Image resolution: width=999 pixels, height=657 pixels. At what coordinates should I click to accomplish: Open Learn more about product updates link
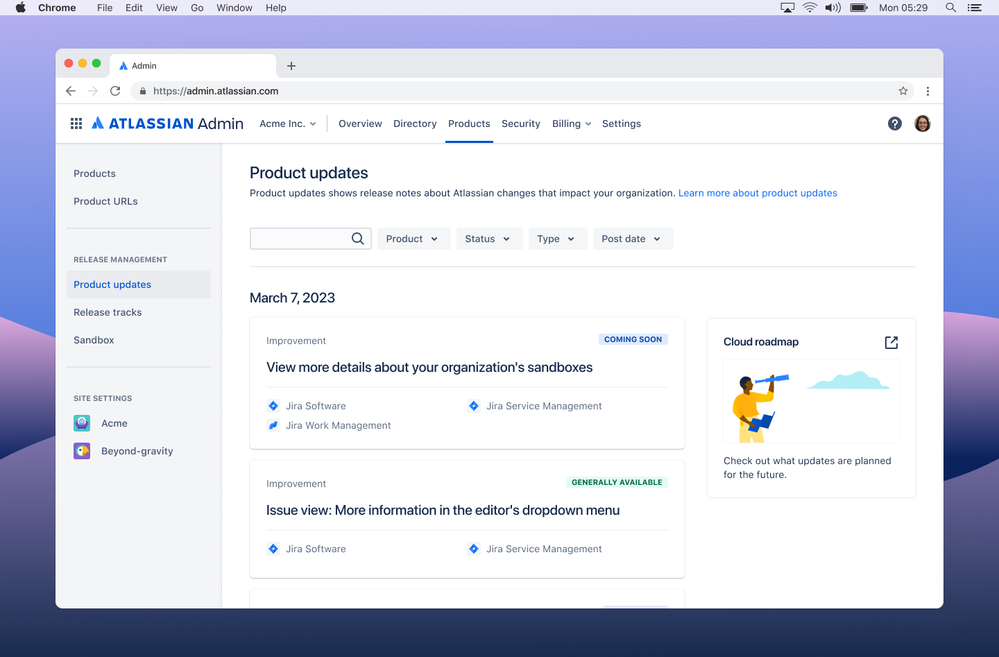(x=758, y=193)
